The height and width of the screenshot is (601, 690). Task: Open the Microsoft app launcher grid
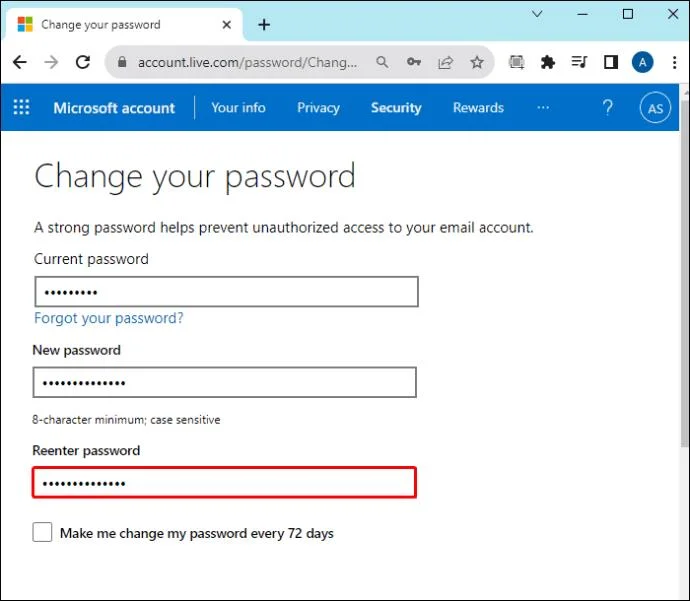[21, 107]
